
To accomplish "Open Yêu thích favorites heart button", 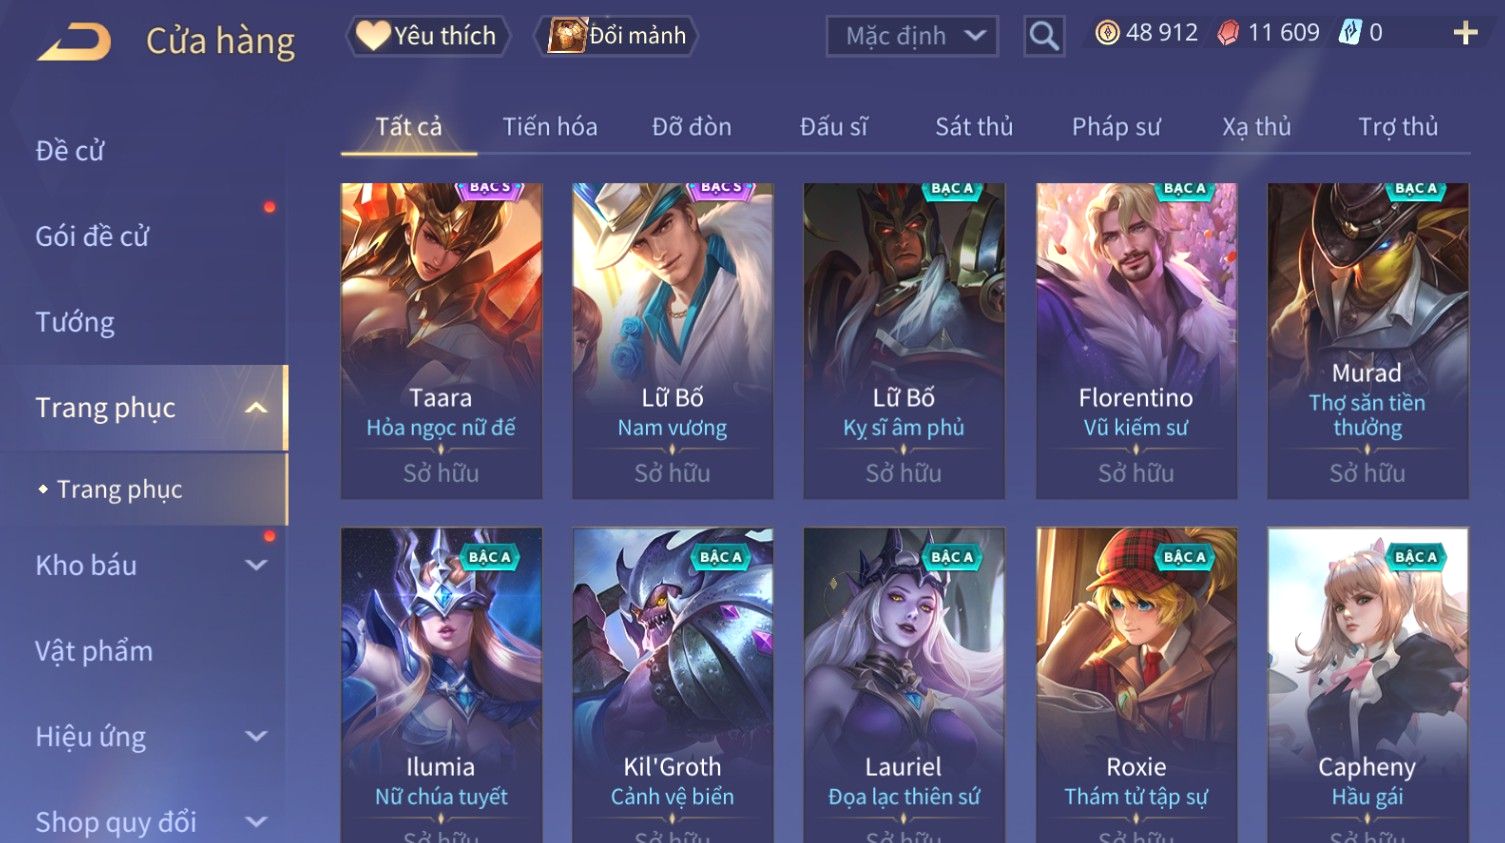I will (428, 36).
